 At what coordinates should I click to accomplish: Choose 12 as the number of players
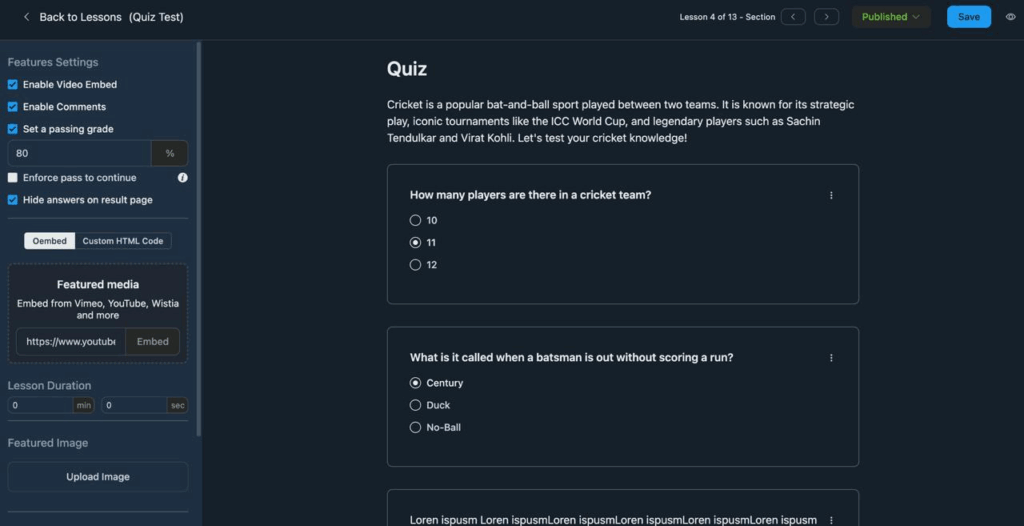coord(416,265)
